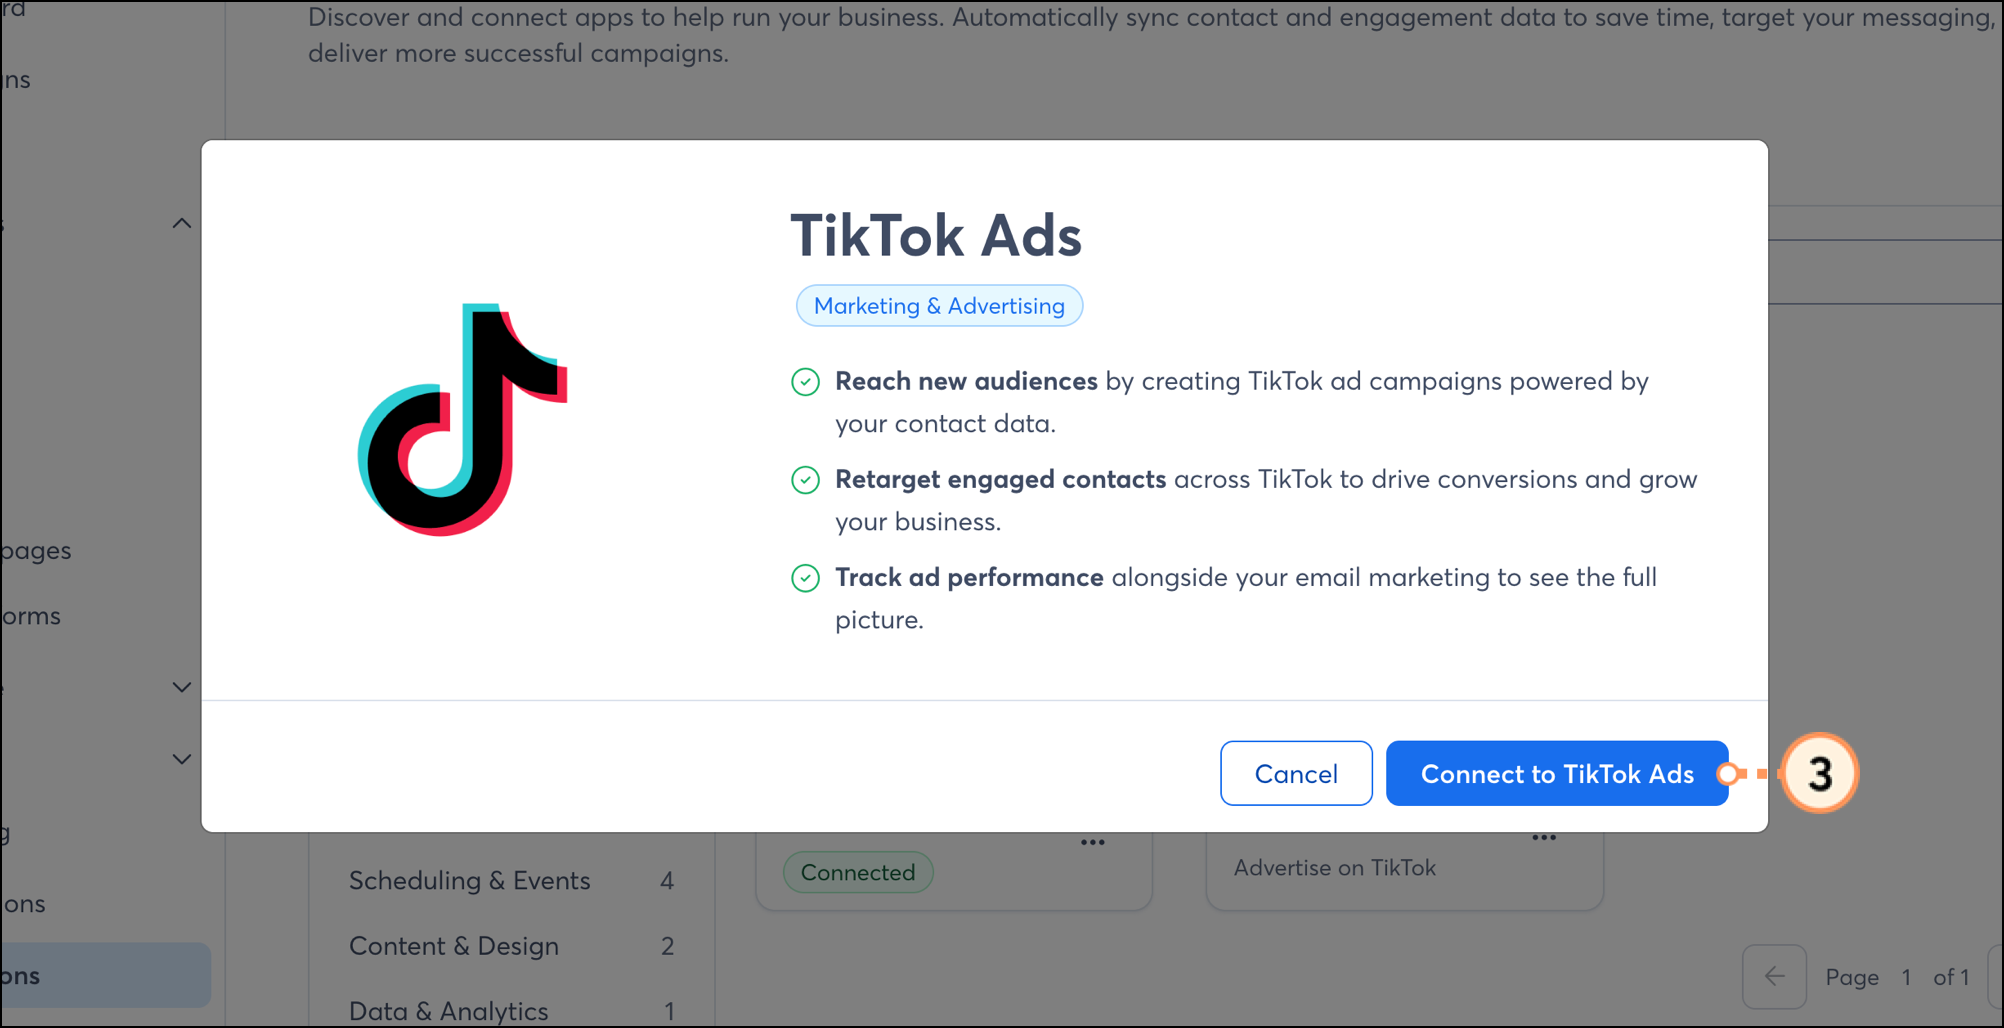Click the step 3 indicator badge
The image size is (2004, 1028).
pos(1821,773)
